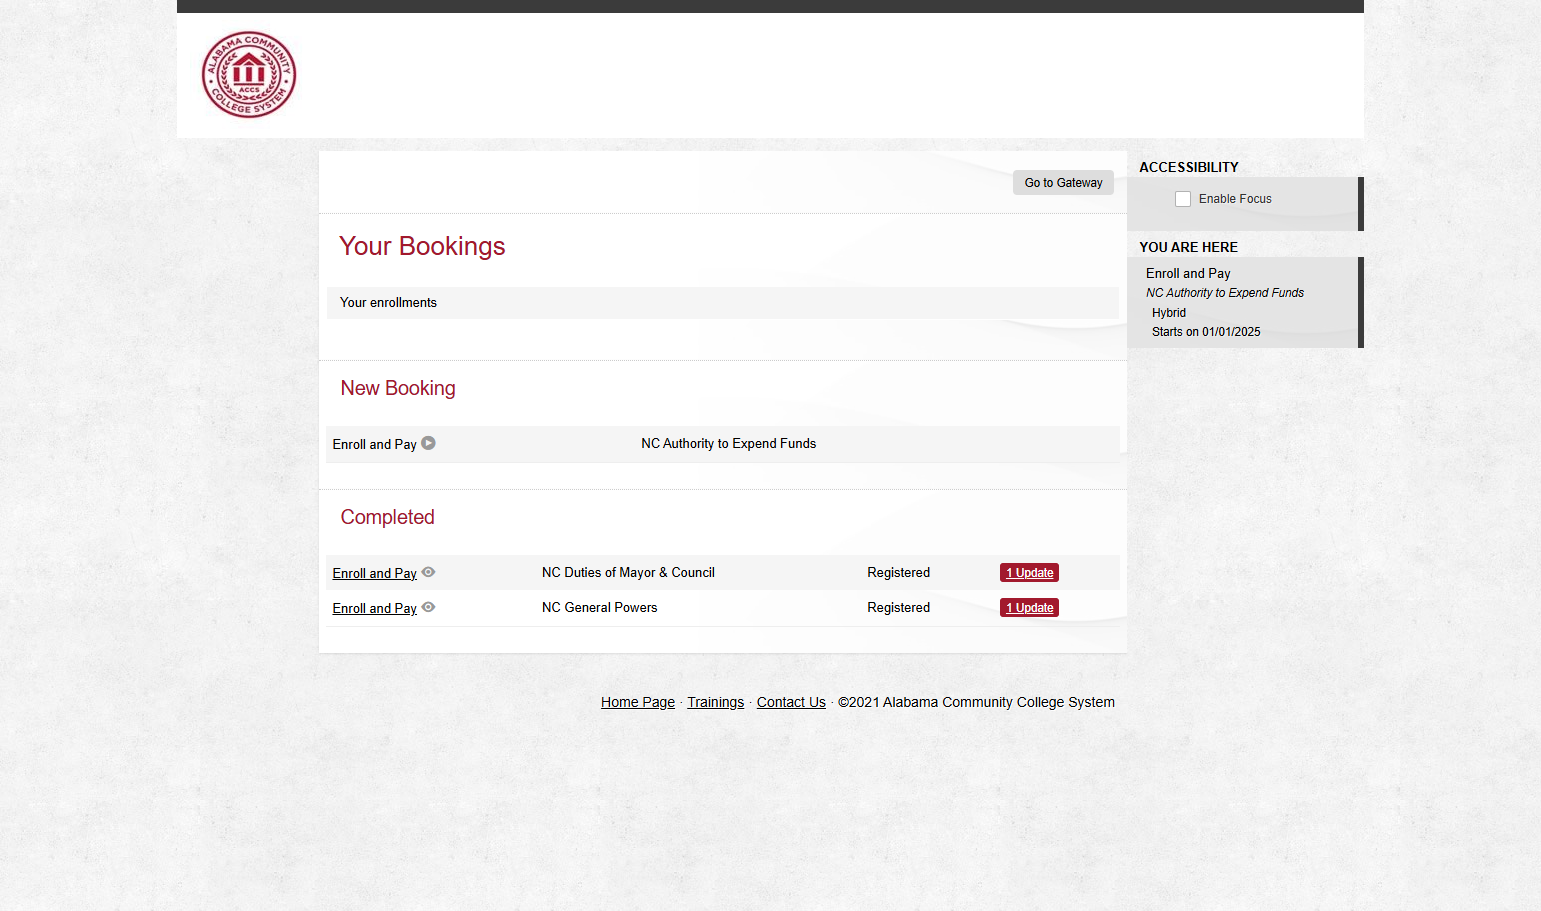
Task: Click the eye icon in NC Duties of Mayor & Council row
Action: 428,572
